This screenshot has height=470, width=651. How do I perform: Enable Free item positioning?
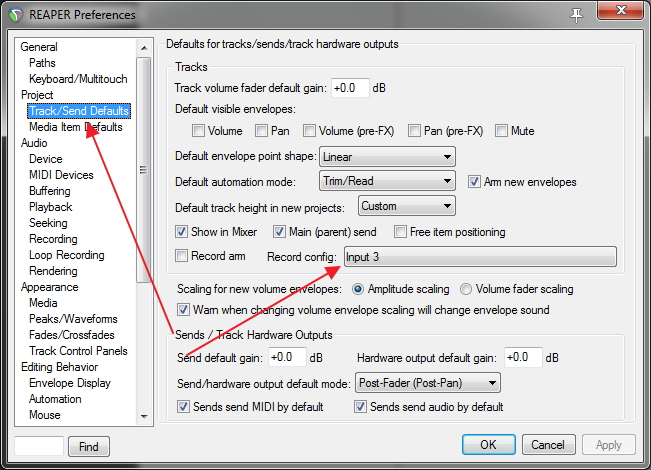point(400,232)
